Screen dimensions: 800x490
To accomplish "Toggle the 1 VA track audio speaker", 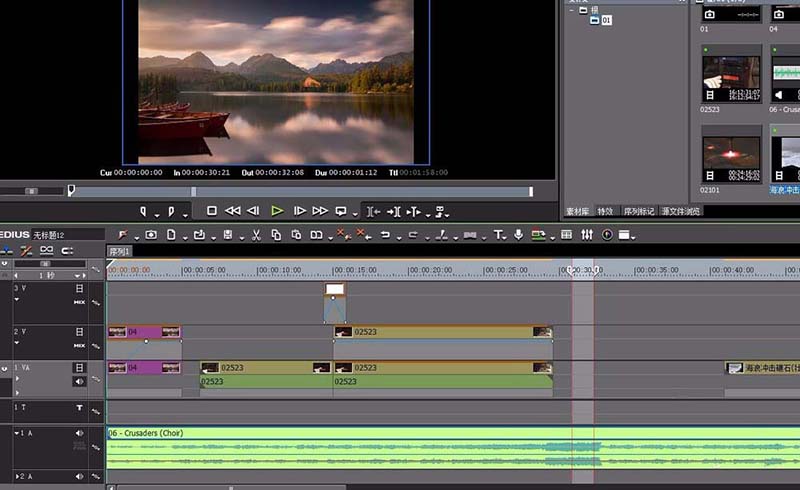I will [x=79, y=381].
